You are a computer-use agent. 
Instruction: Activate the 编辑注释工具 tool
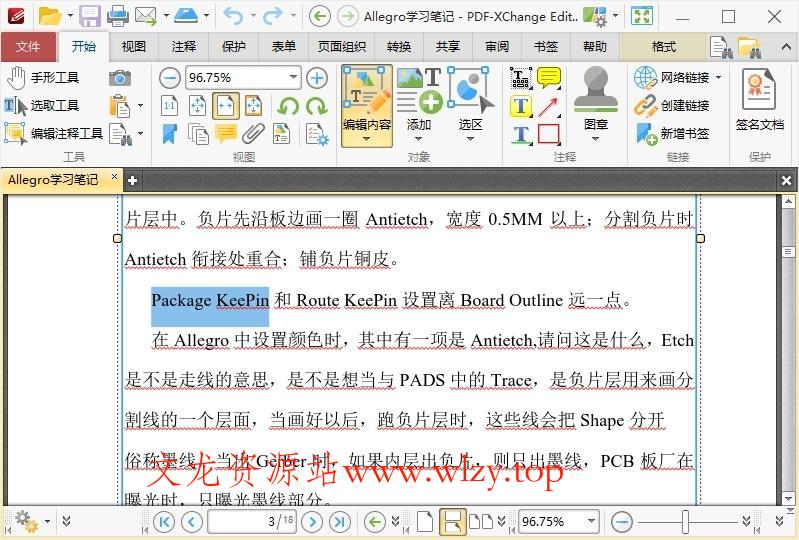click(53, 134)
